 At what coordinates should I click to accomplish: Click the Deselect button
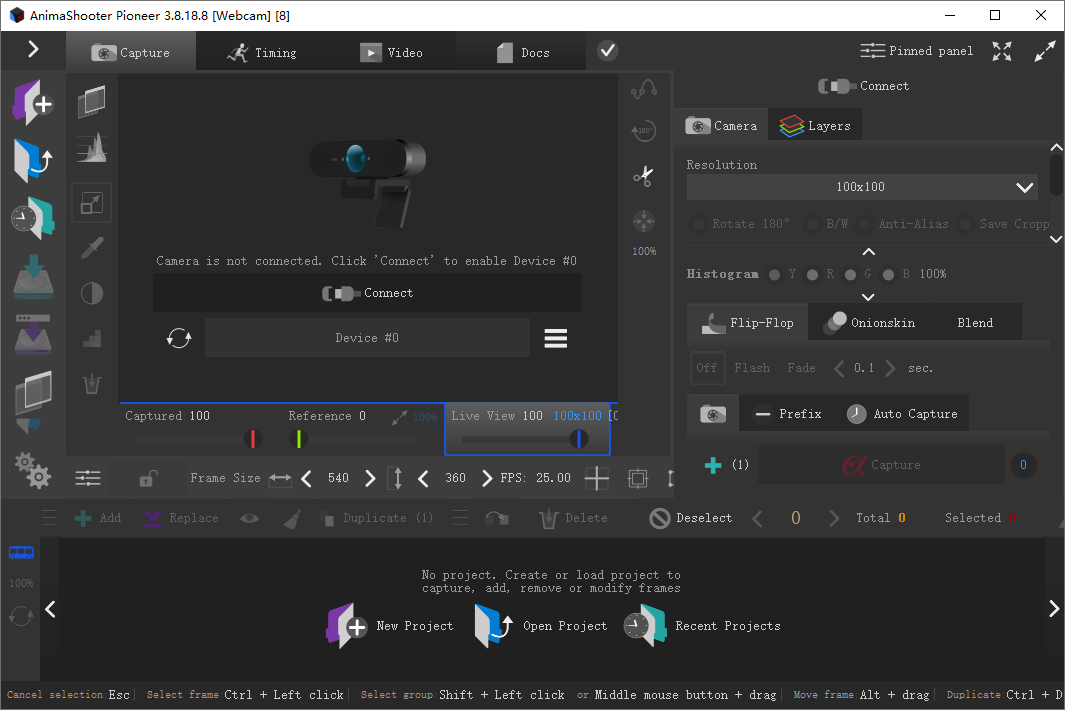(x=691, y=518)
